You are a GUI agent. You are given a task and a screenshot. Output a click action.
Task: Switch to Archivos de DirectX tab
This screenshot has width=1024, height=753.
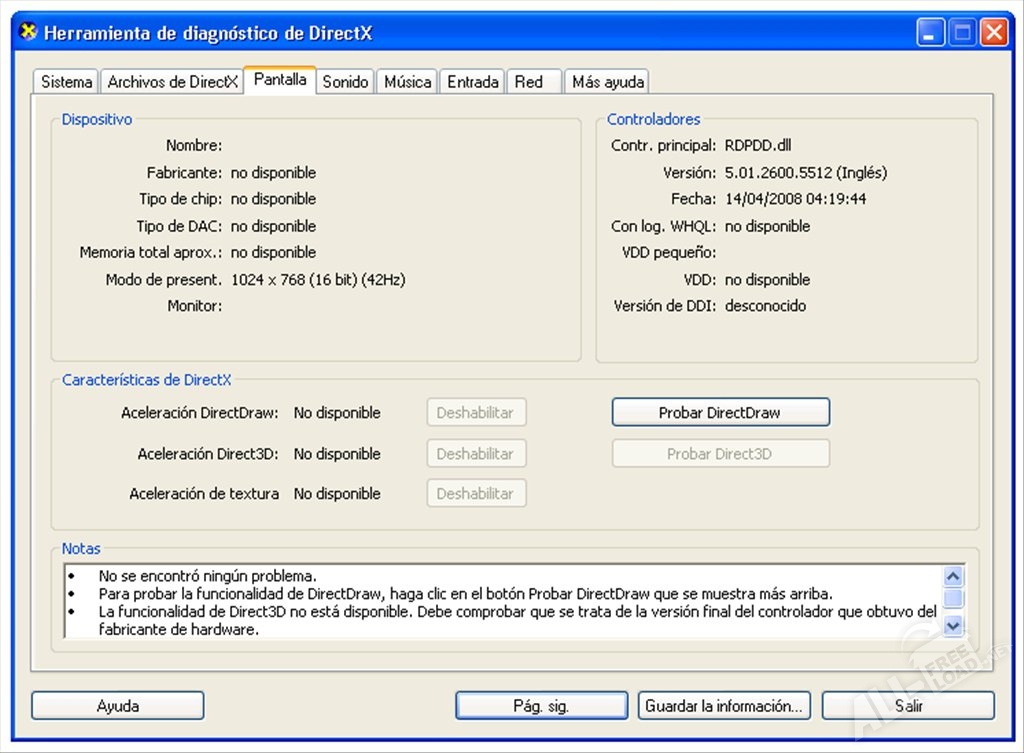pyautogui.click(x=172, y=82)
